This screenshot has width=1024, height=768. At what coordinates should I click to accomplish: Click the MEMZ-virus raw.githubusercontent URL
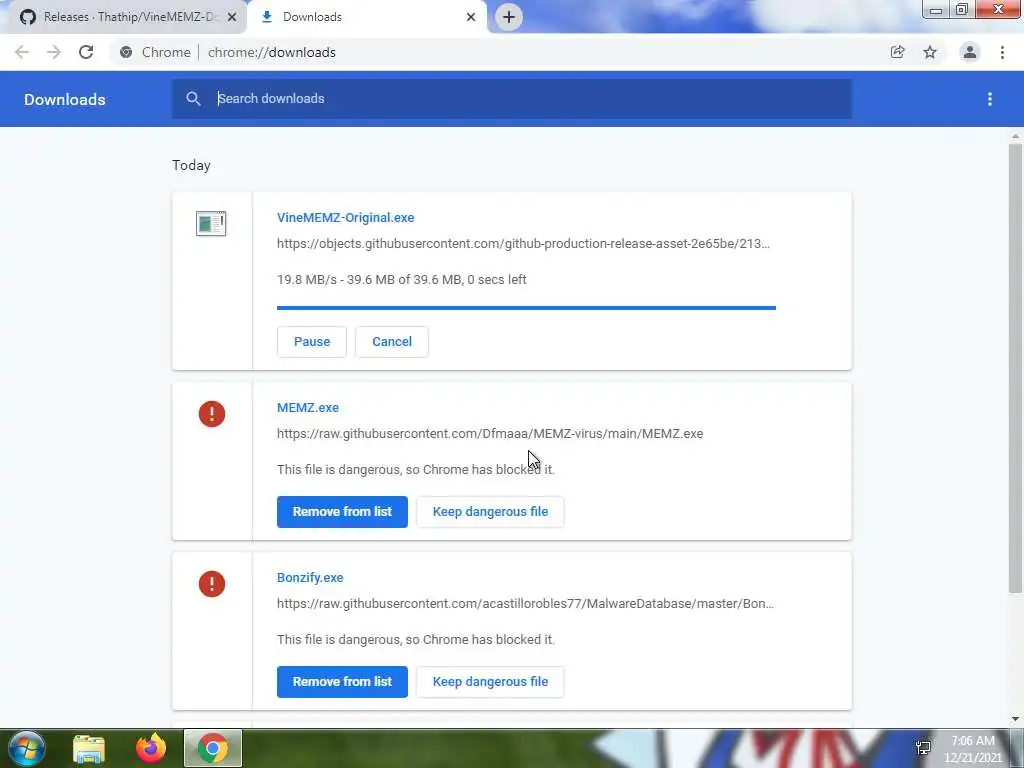[x=490, y=434]
